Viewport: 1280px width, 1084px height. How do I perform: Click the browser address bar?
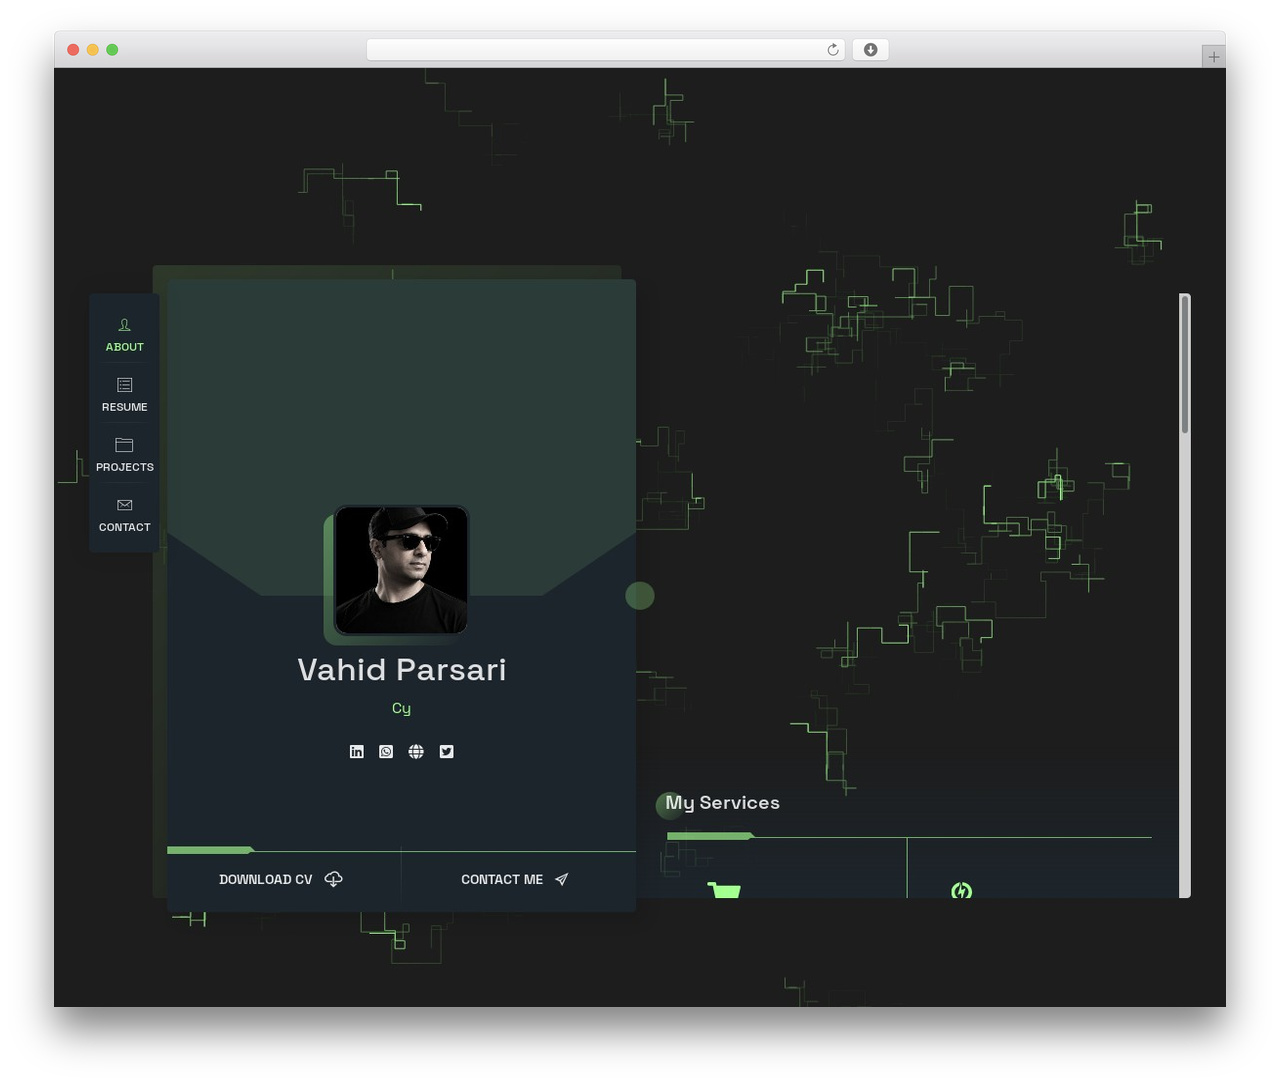[605, 50]
